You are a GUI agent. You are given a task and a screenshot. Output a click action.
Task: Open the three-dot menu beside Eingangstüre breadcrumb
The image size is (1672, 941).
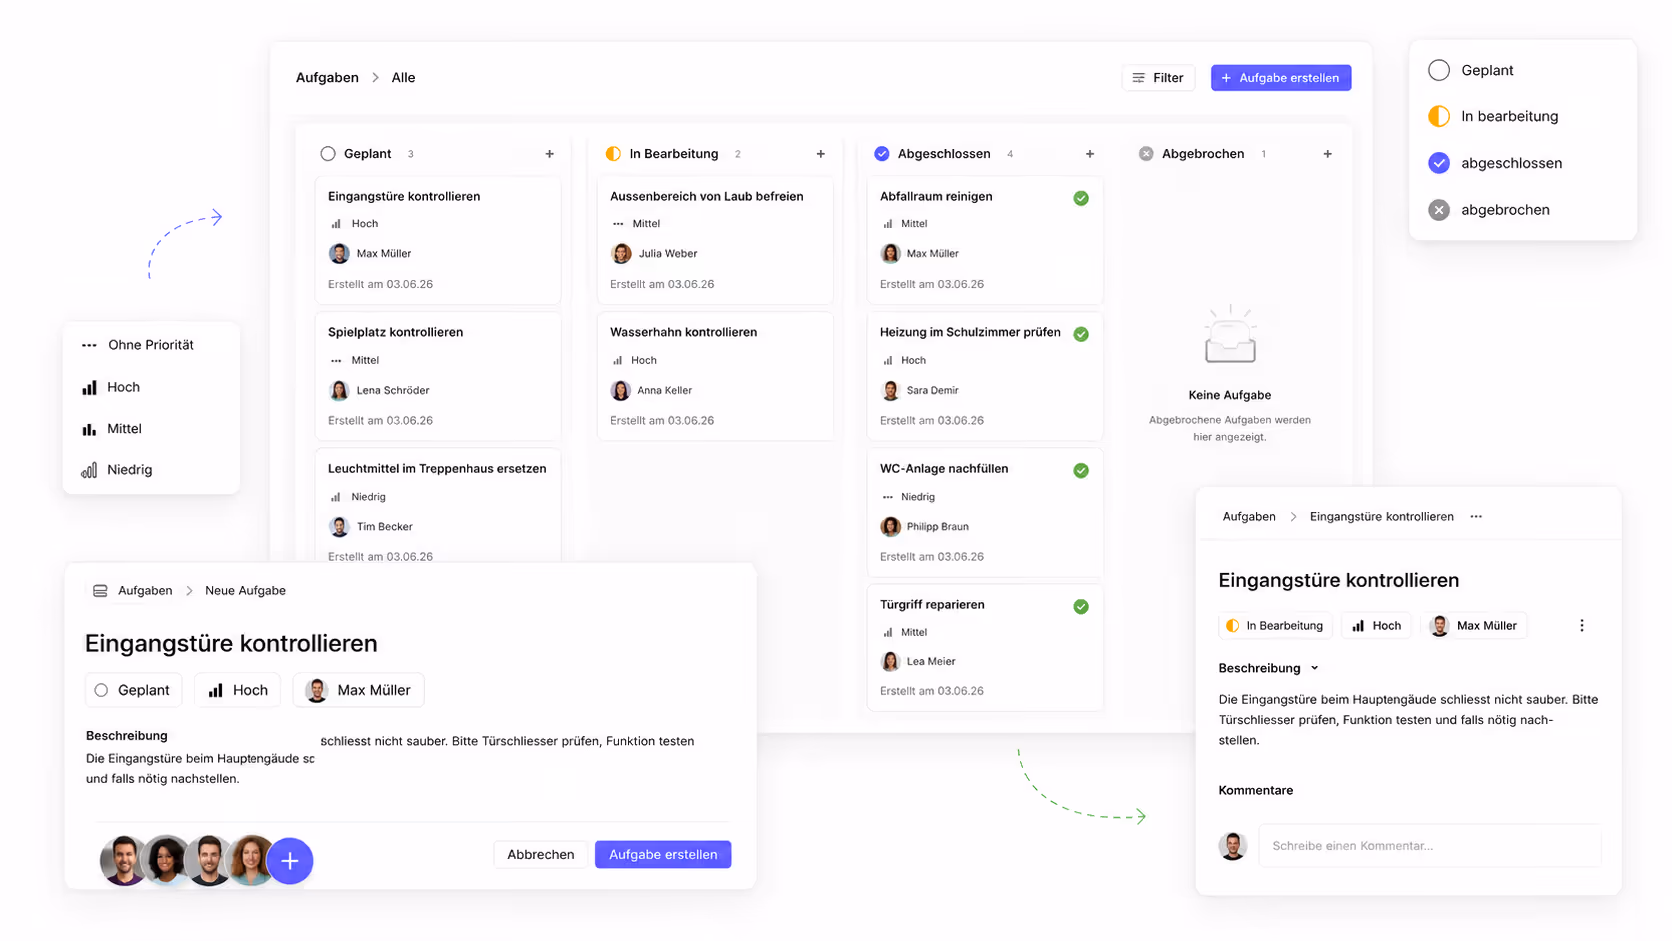(x=1476, y=517)
